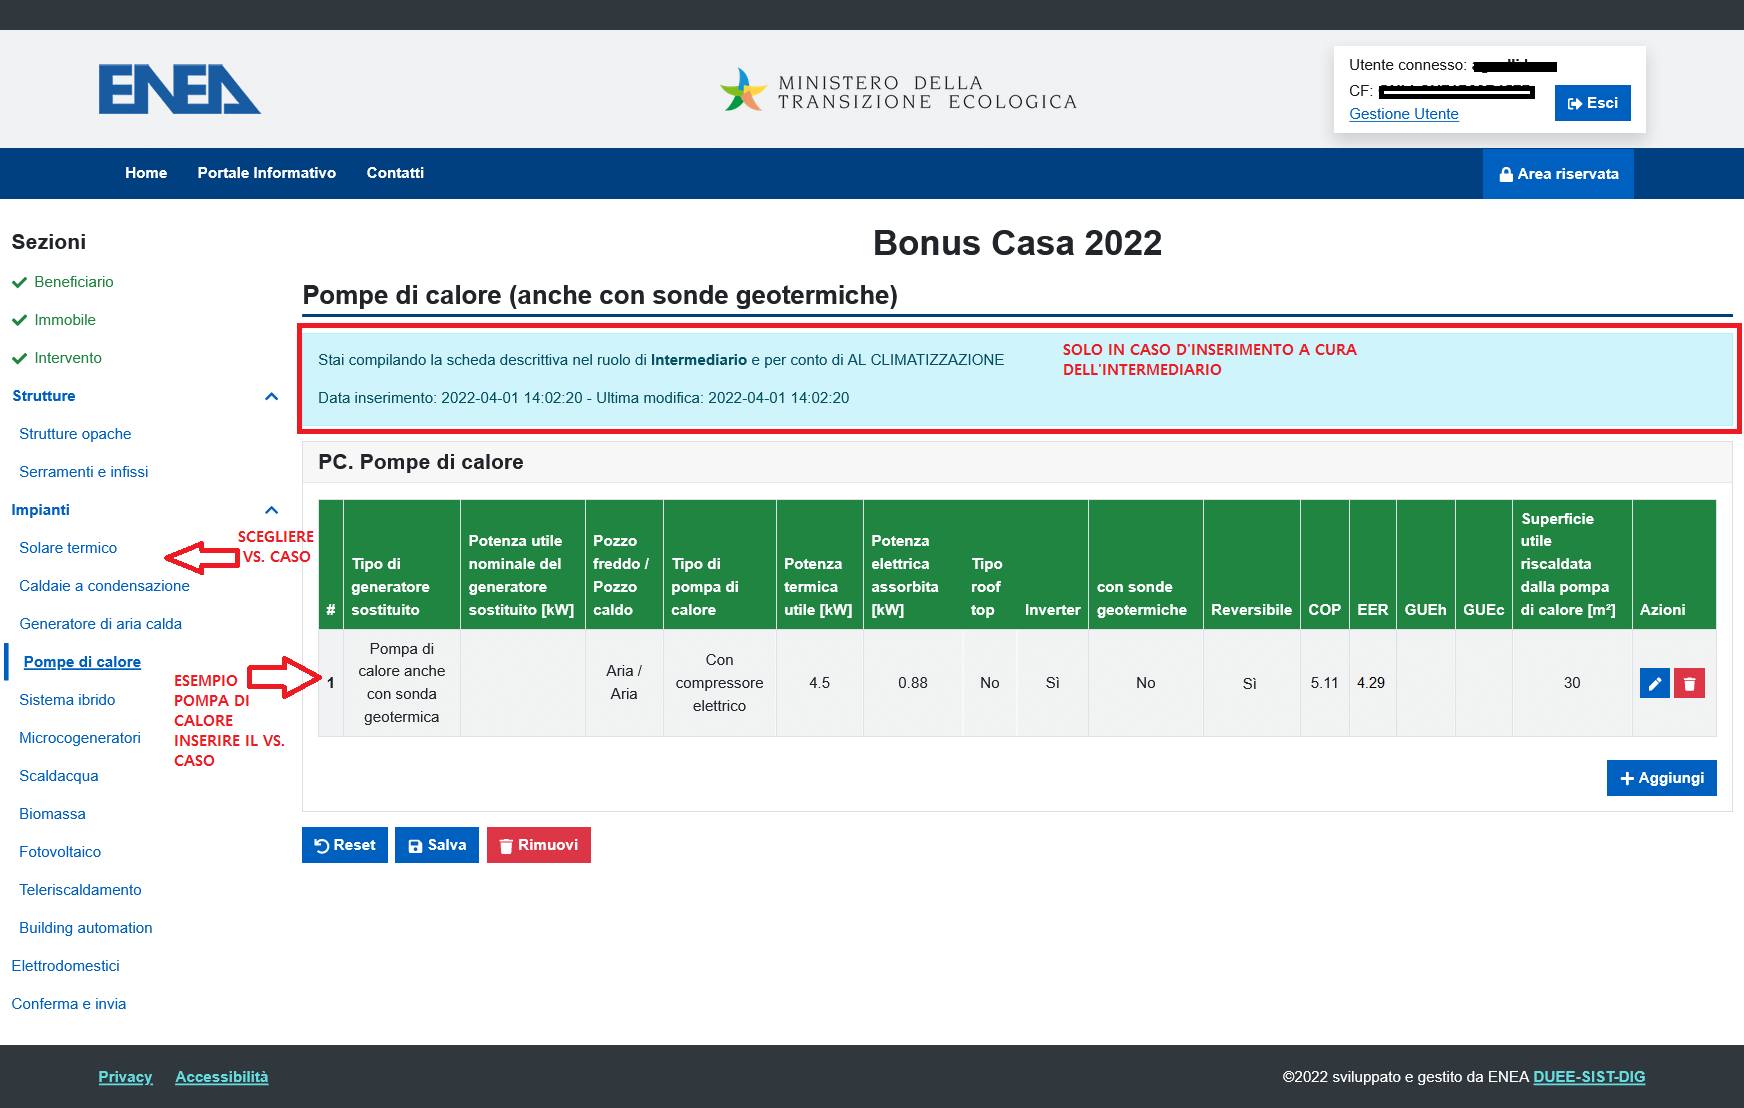Click the red Rimuovi button

539,845
